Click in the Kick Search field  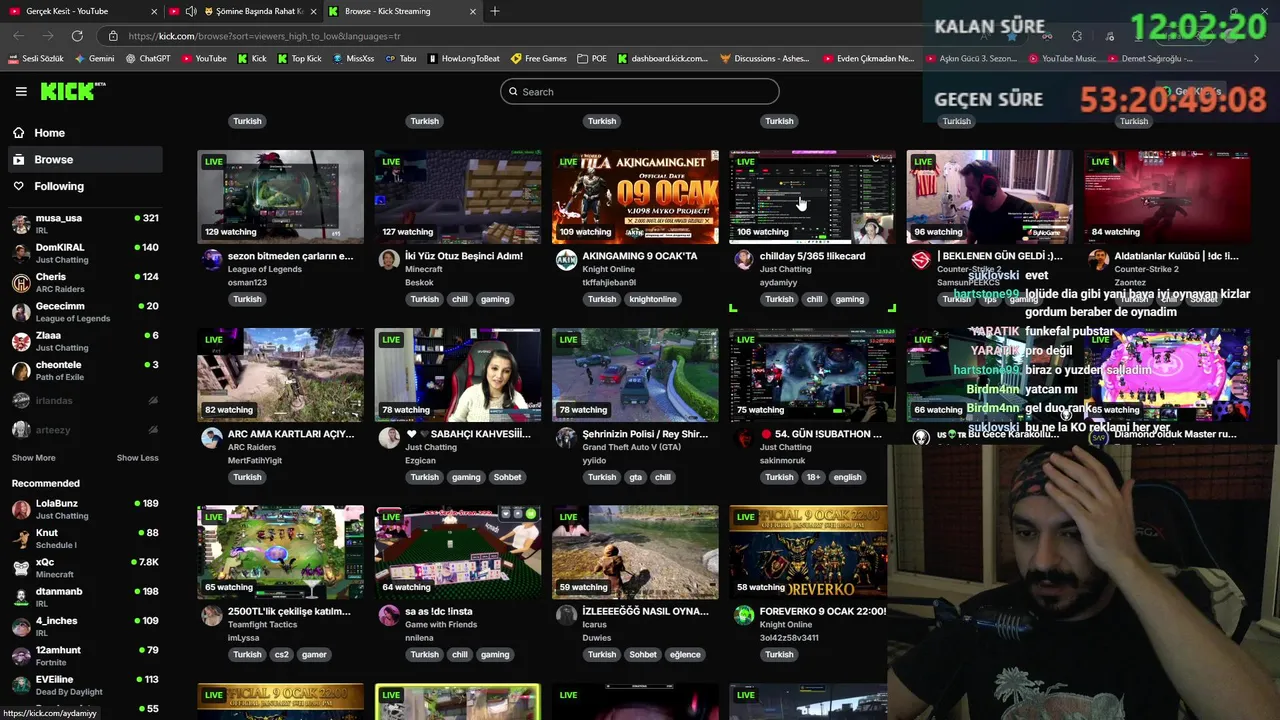[640, 92]
